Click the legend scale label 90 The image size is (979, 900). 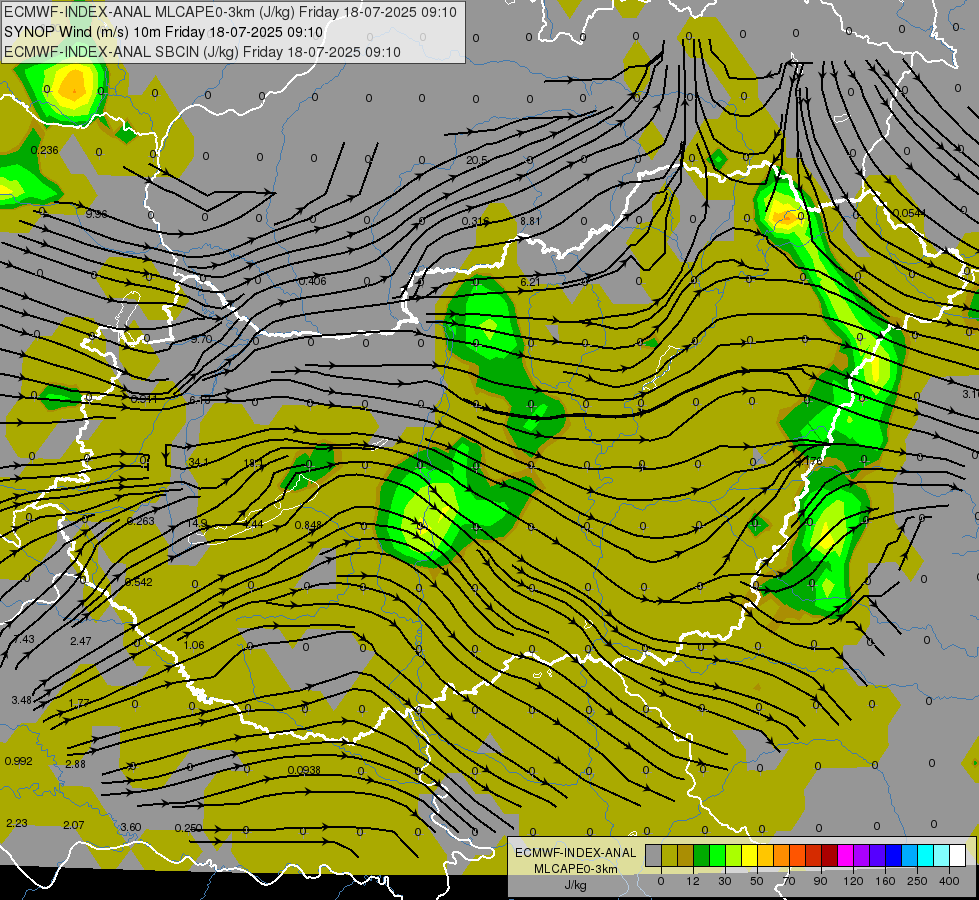pos(820,881)
